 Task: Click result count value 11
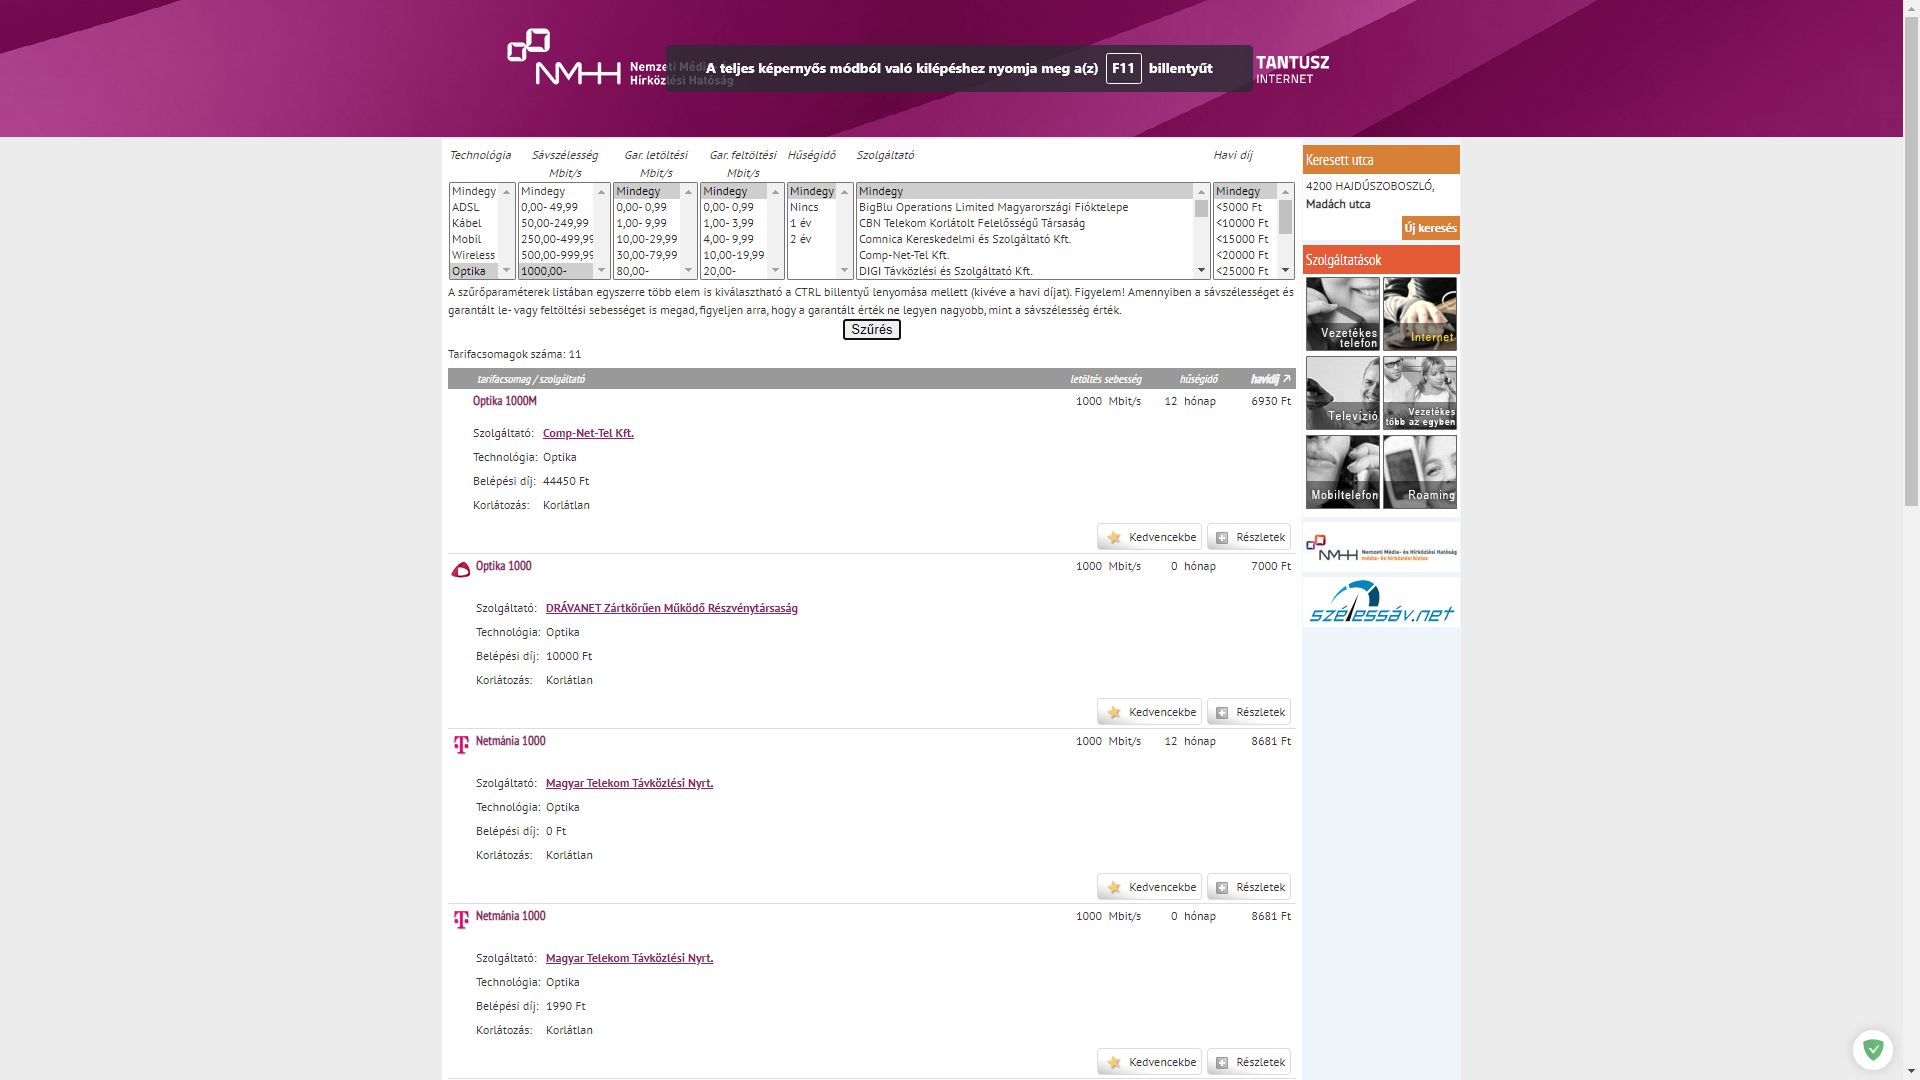click(575, 354)
